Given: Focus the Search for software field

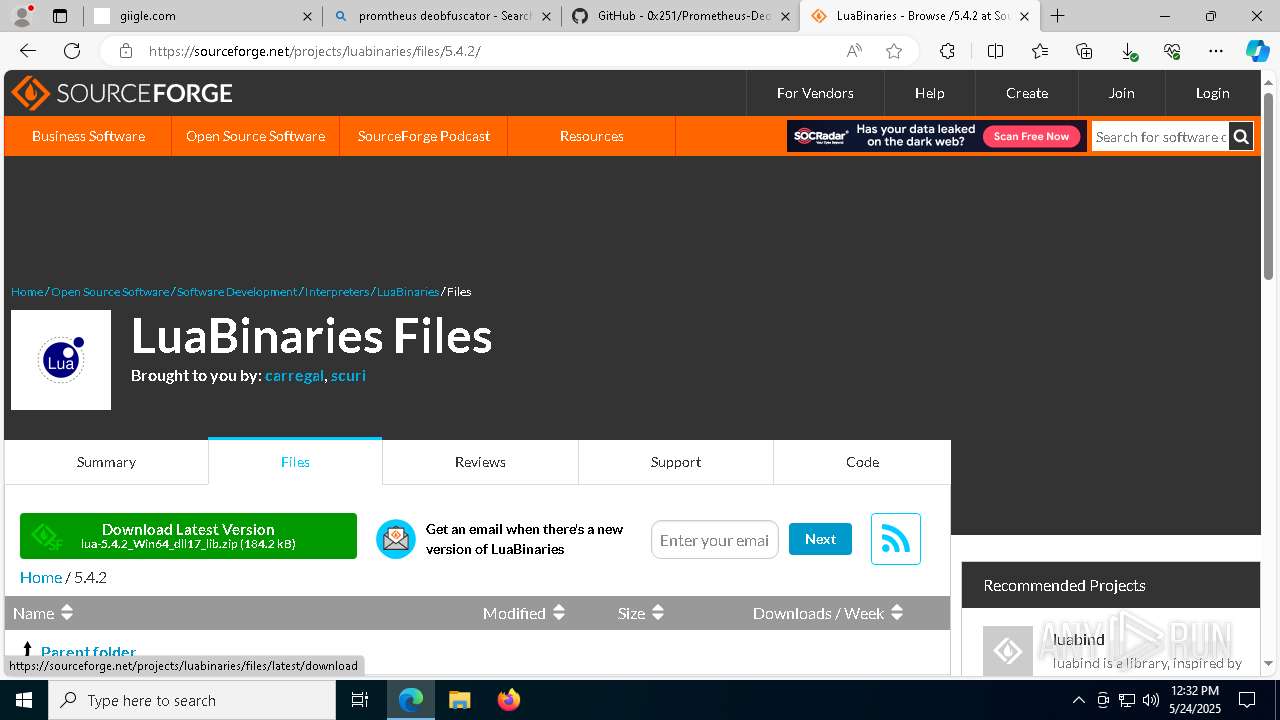Looking at the screenshot, I should click(1160, 136).
